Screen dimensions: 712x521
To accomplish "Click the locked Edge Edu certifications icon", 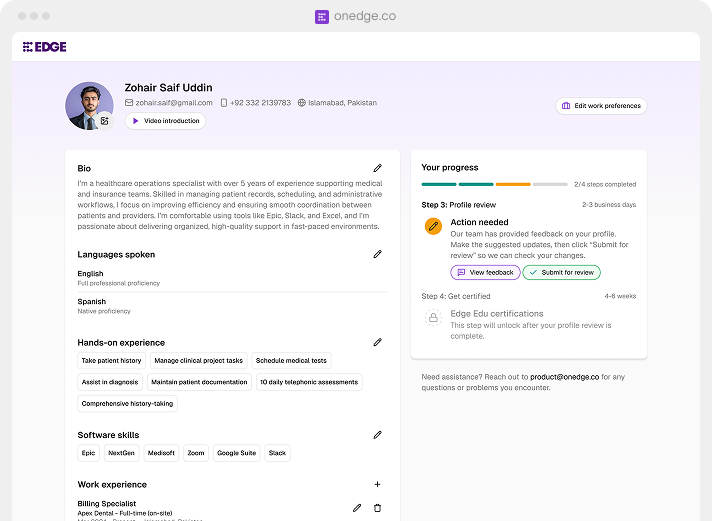I will coord(433,318).
